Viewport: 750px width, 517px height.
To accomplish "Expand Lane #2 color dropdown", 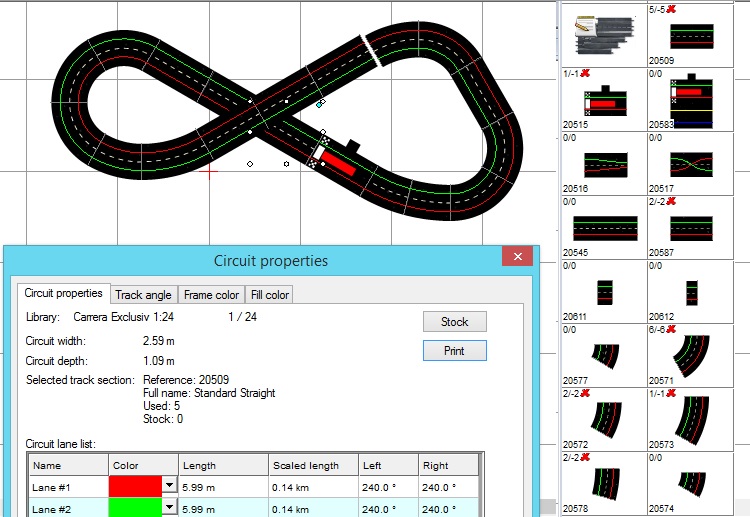I will pos(169,508).
